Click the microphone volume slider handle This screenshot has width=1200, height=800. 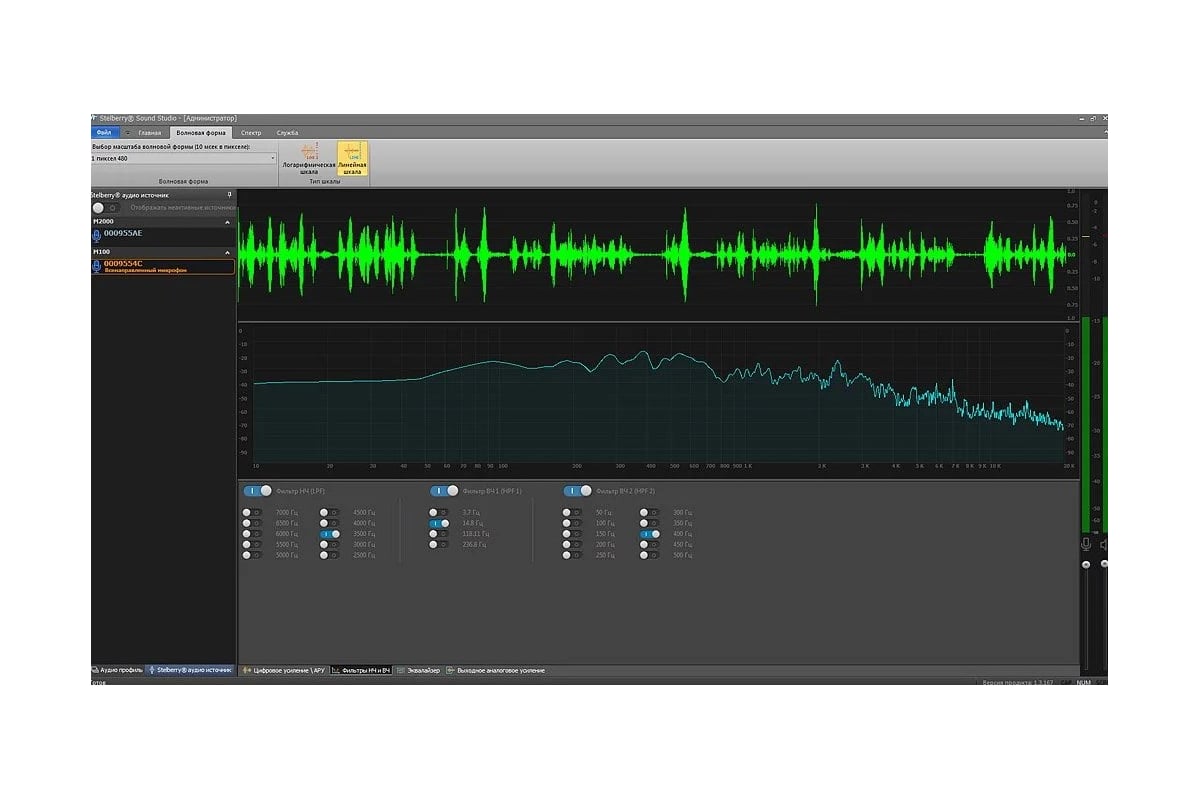click(x=1086, y=564)
